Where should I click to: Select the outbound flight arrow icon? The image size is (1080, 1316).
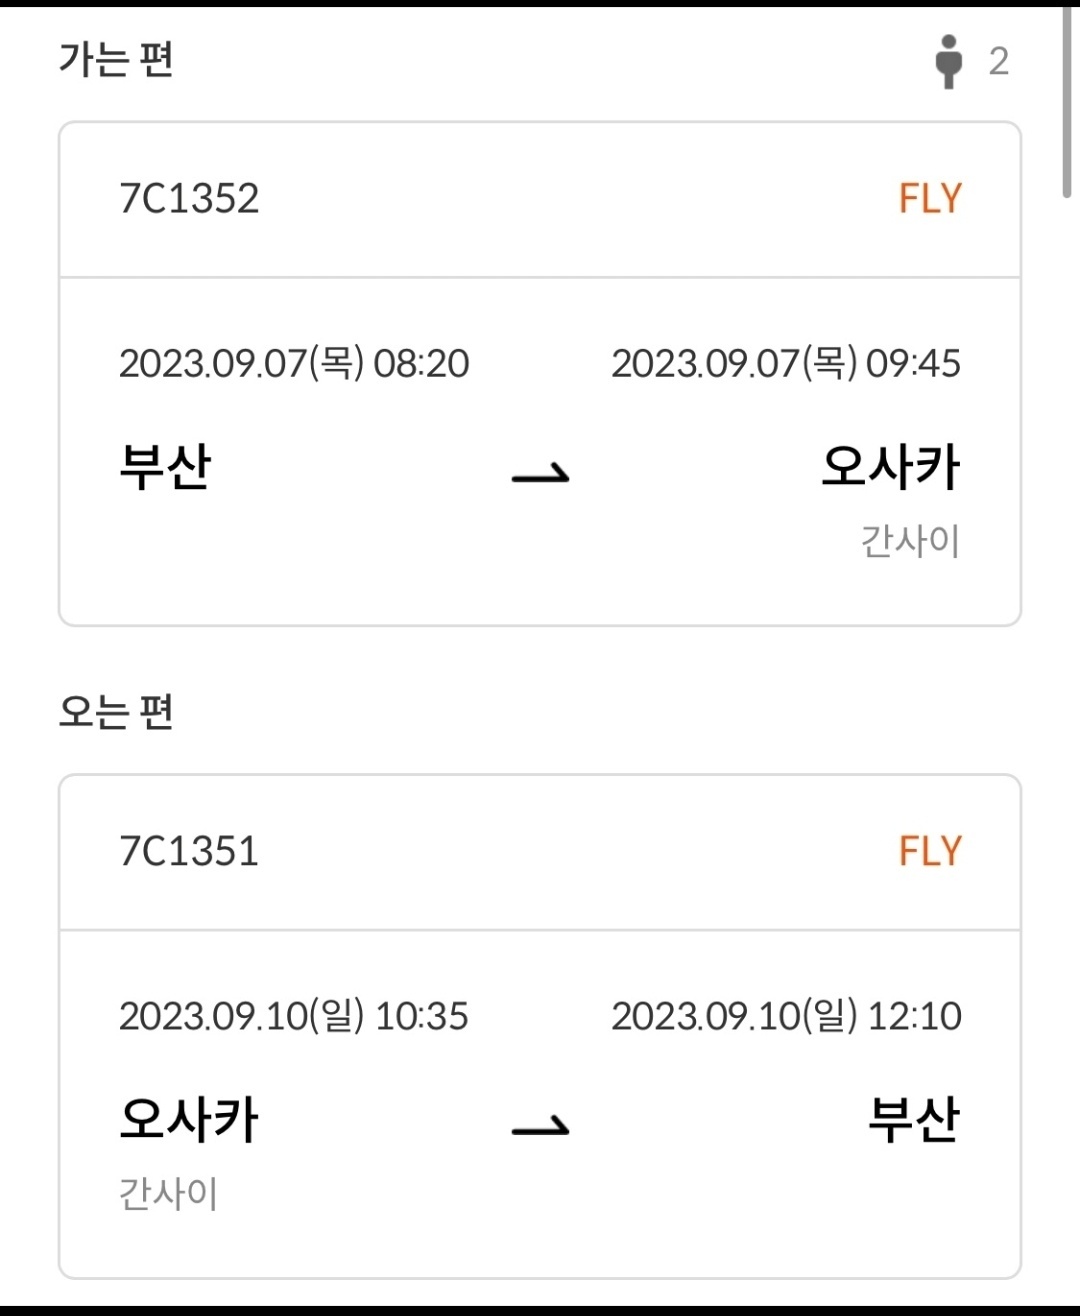pyautogui.click(x=540, y=473)
